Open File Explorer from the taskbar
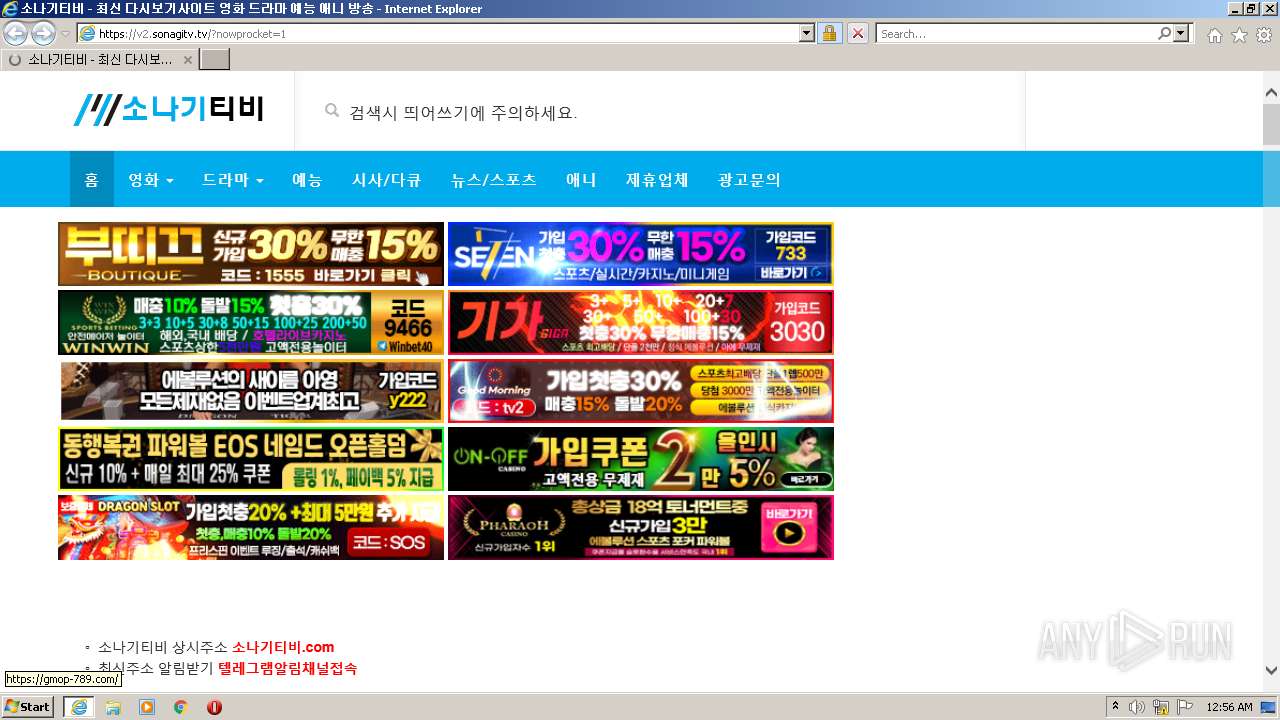This screenshot has height=720, width=1280. click(113, 707)
